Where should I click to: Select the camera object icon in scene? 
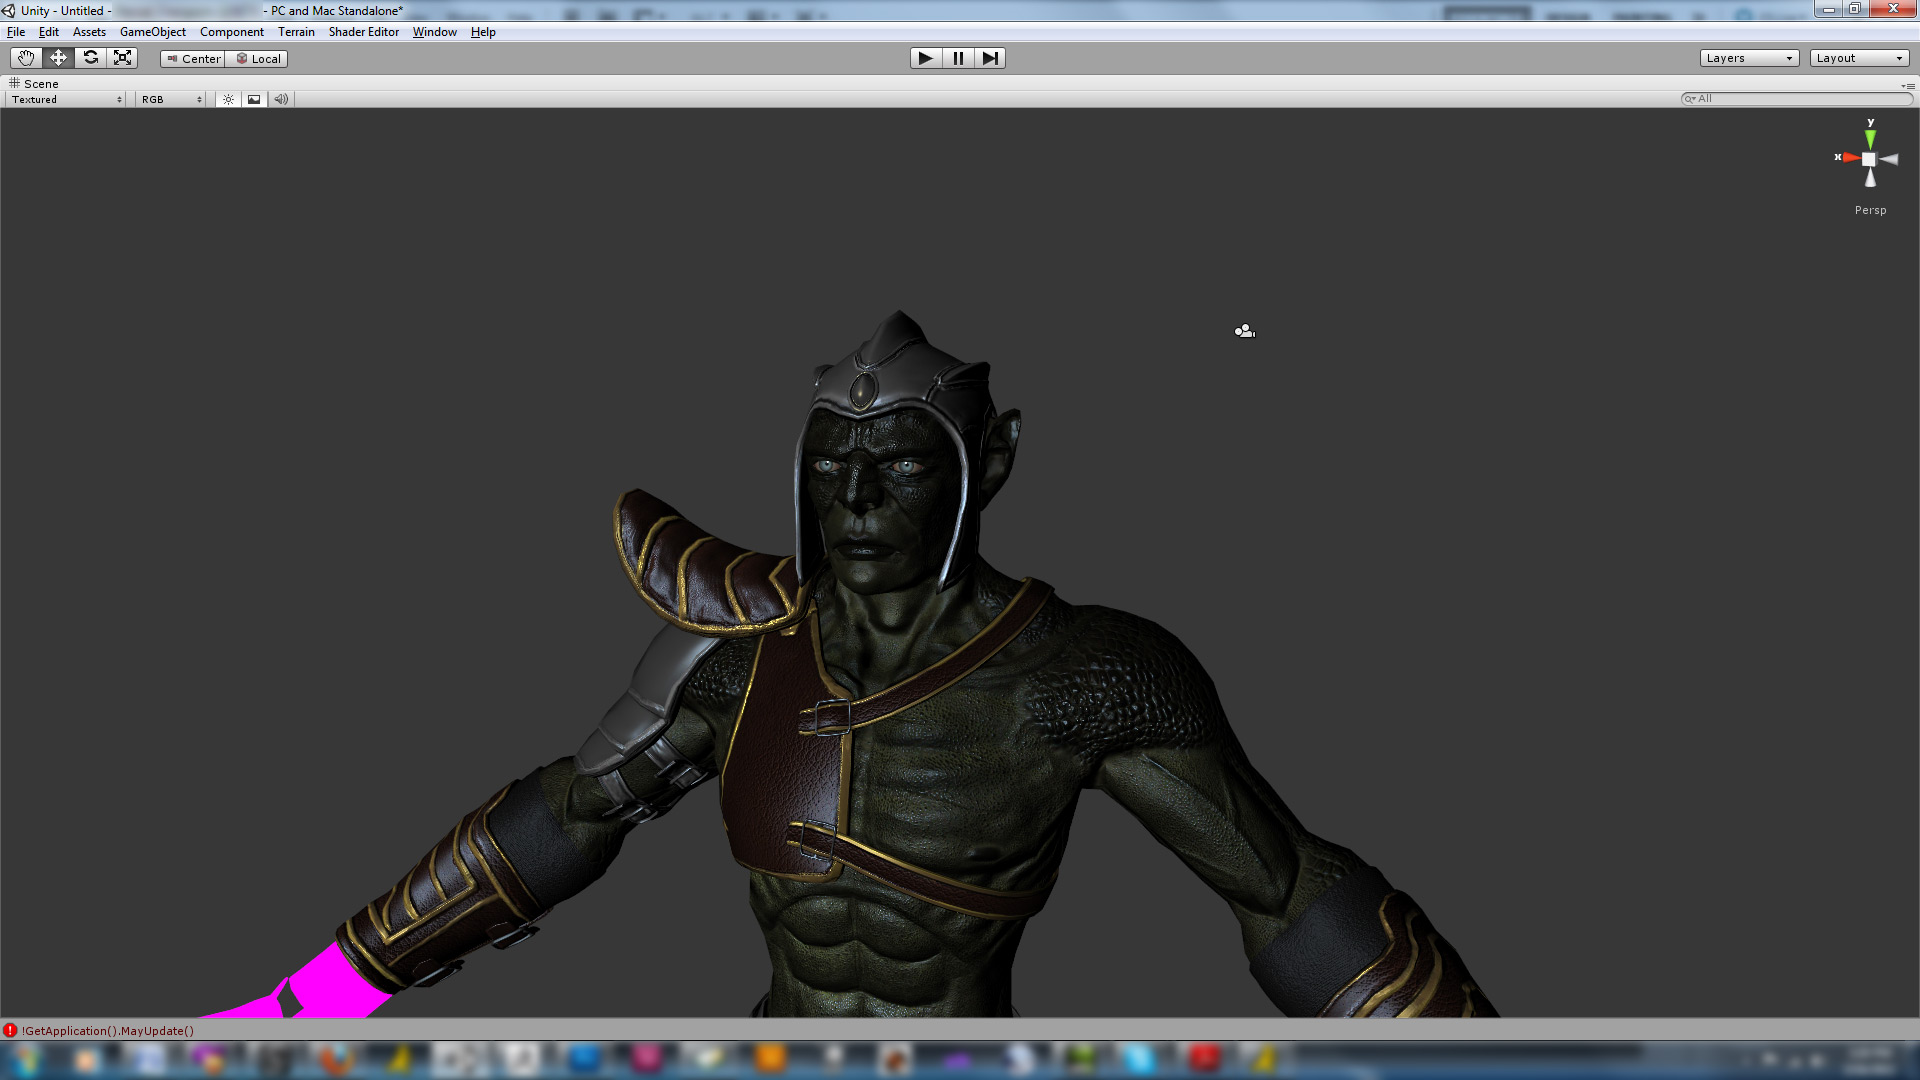tap(1244, 331)
